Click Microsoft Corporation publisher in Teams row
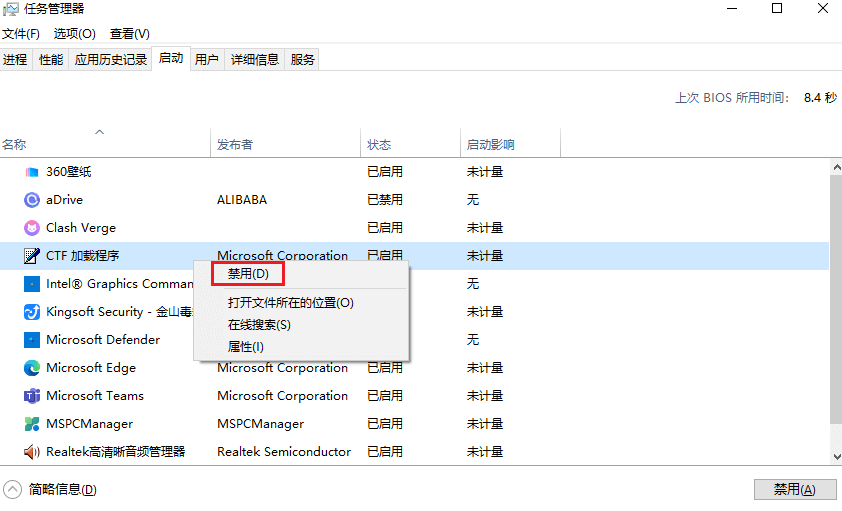 pyautogui.click(x=282, y=396)
